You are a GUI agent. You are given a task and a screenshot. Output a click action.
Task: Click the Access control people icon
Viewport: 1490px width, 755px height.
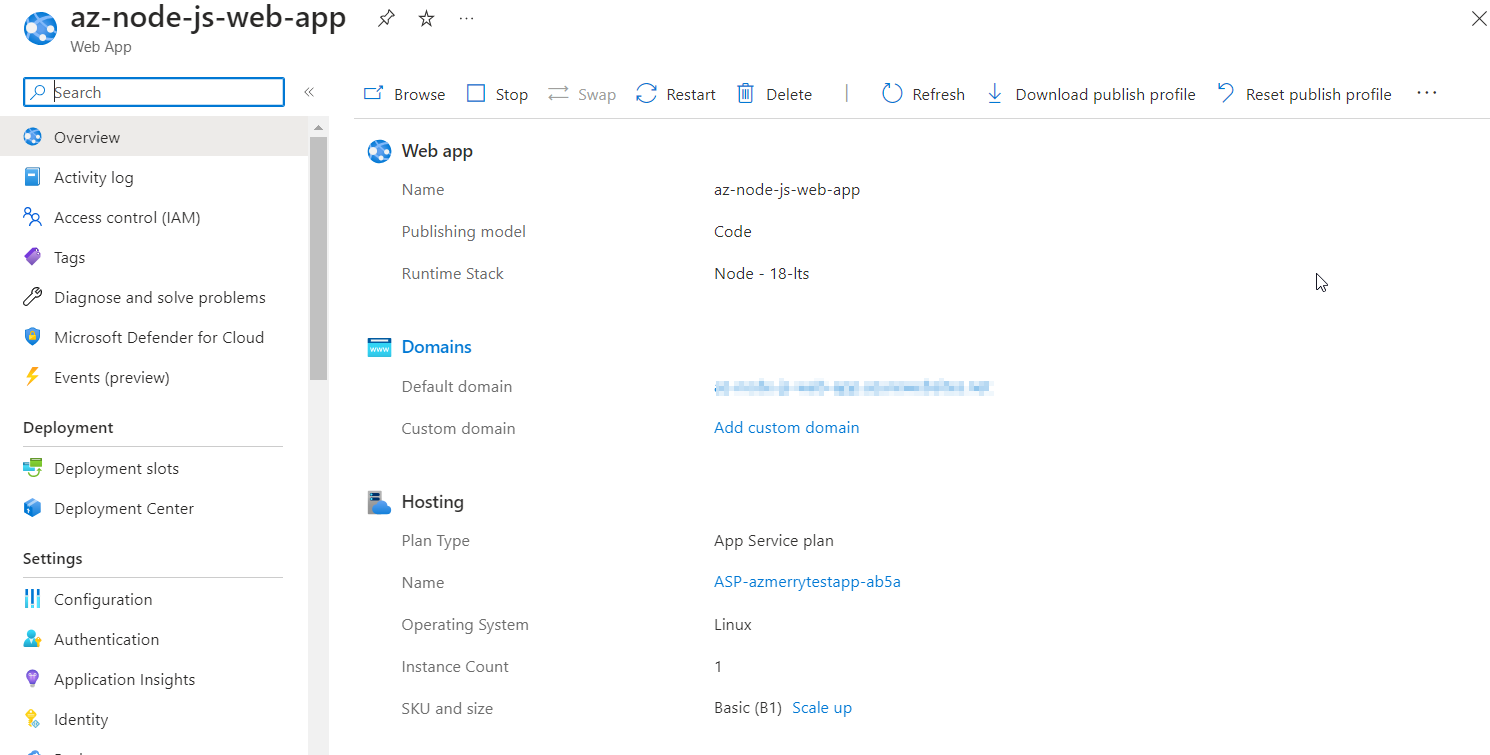click(33, 217)
